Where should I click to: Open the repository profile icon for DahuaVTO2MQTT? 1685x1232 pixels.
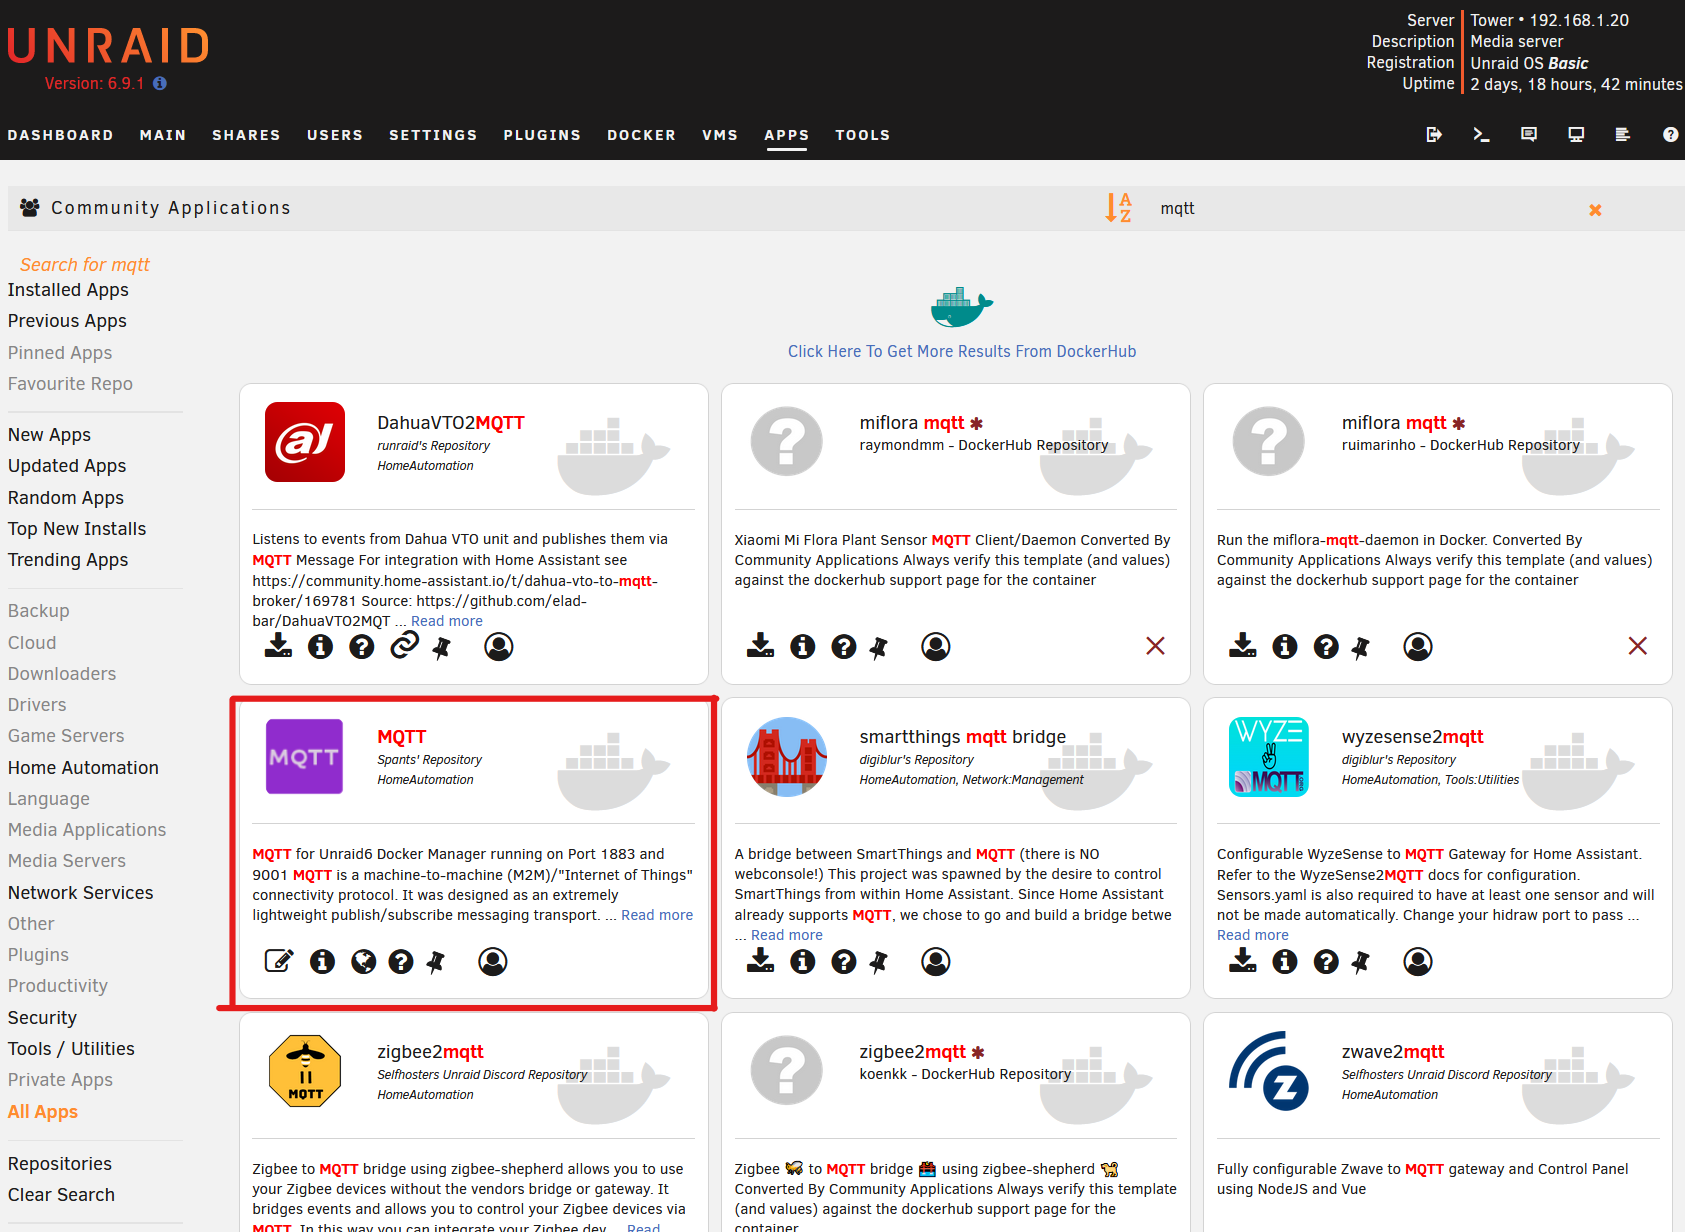tap(499, 647)
